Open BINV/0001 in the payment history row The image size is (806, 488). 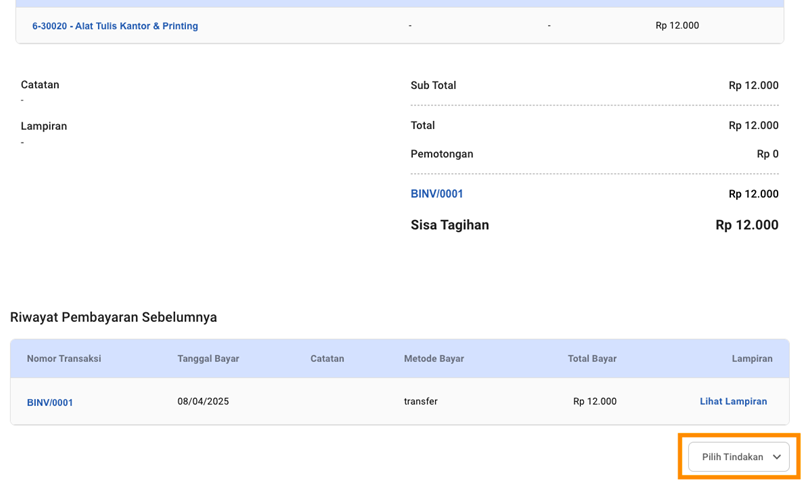click(x=50, y=402)
